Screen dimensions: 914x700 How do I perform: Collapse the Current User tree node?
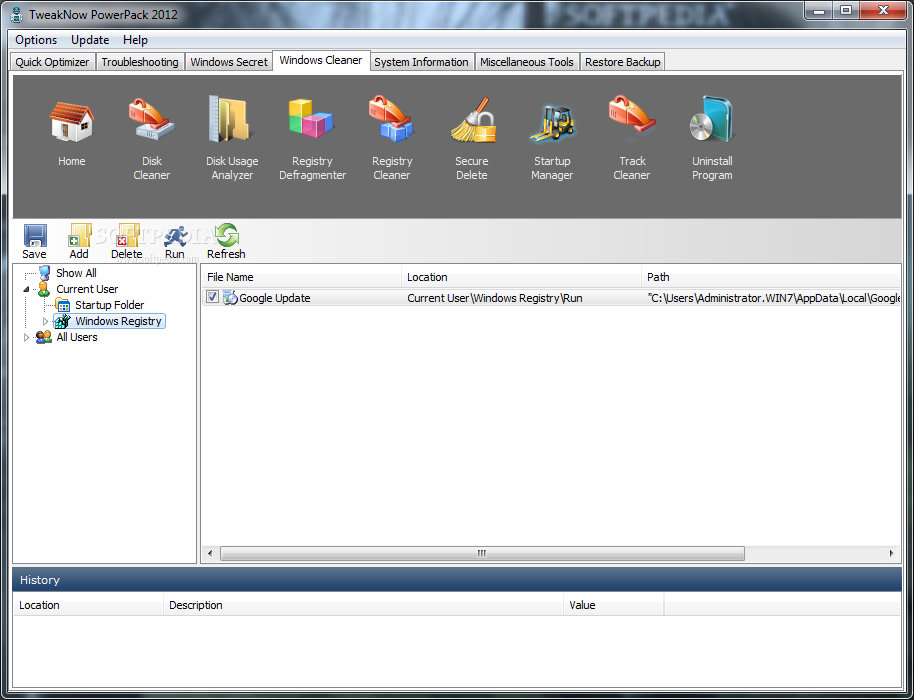coord(26,289)
